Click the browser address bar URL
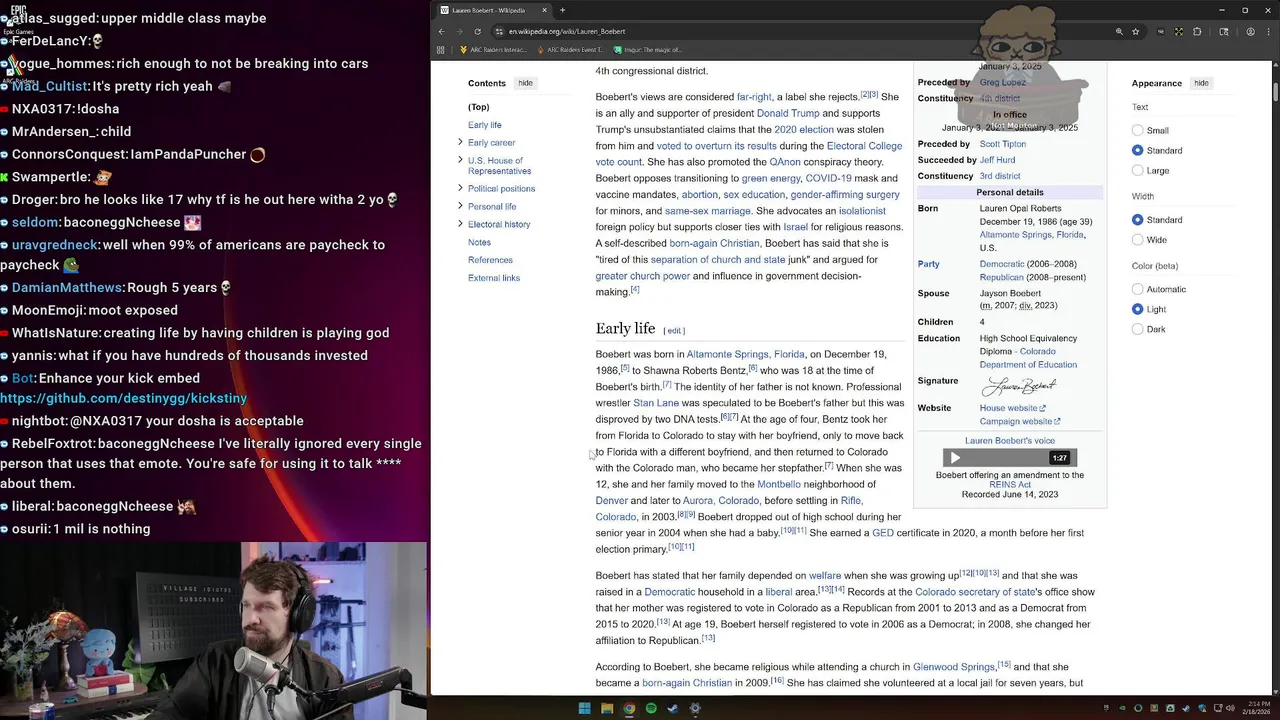Screen dimensions: 1280x720 567,31
